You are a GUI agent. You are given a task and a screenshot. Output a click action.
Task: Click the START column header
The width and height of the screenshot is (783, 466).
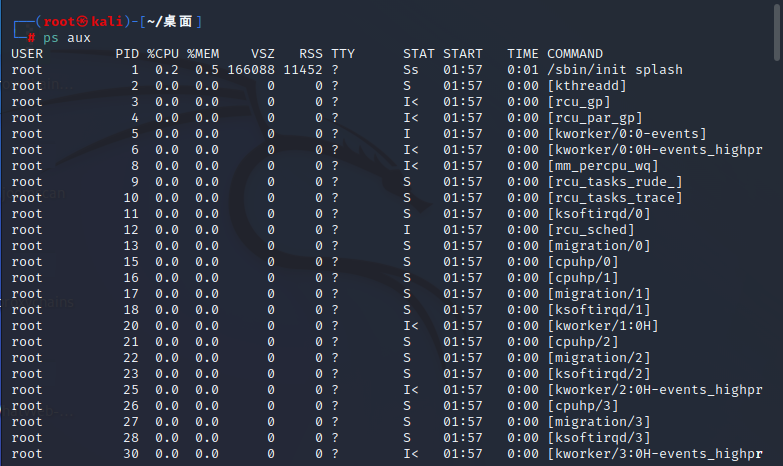(x=463, y=54)
